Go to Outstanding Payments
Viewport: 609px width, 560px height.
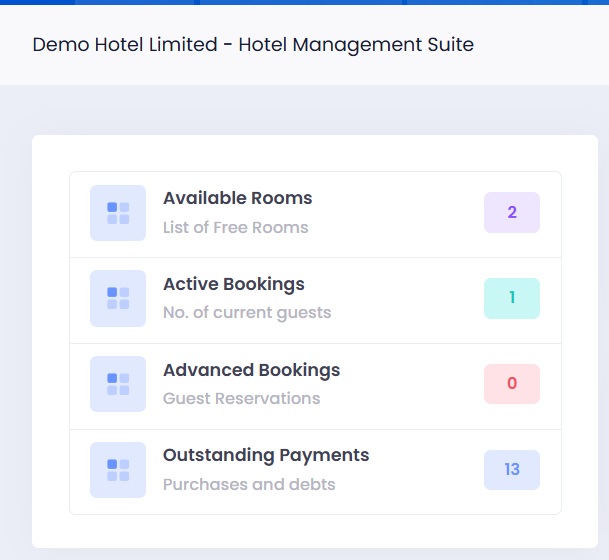pyautogui.click(x=266, y=455)
